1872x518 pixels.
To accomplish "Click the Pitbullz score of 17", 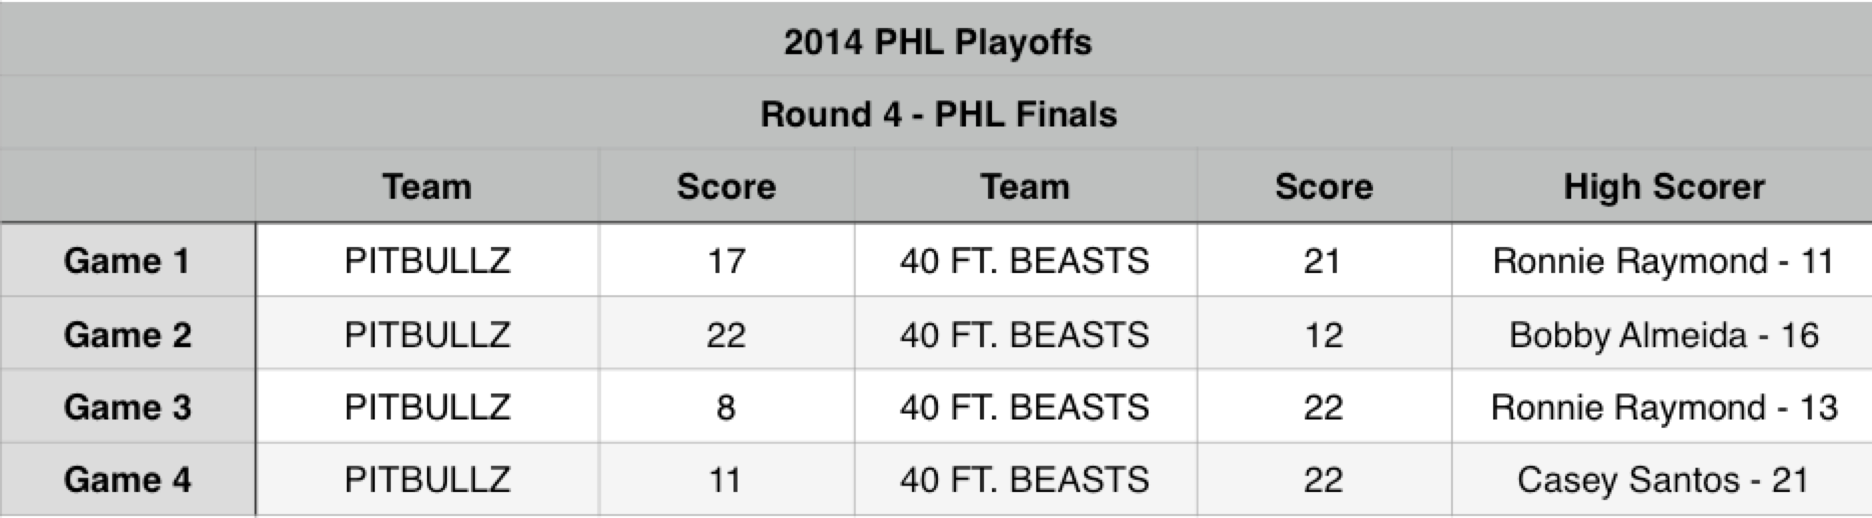I will pos(726,261).
